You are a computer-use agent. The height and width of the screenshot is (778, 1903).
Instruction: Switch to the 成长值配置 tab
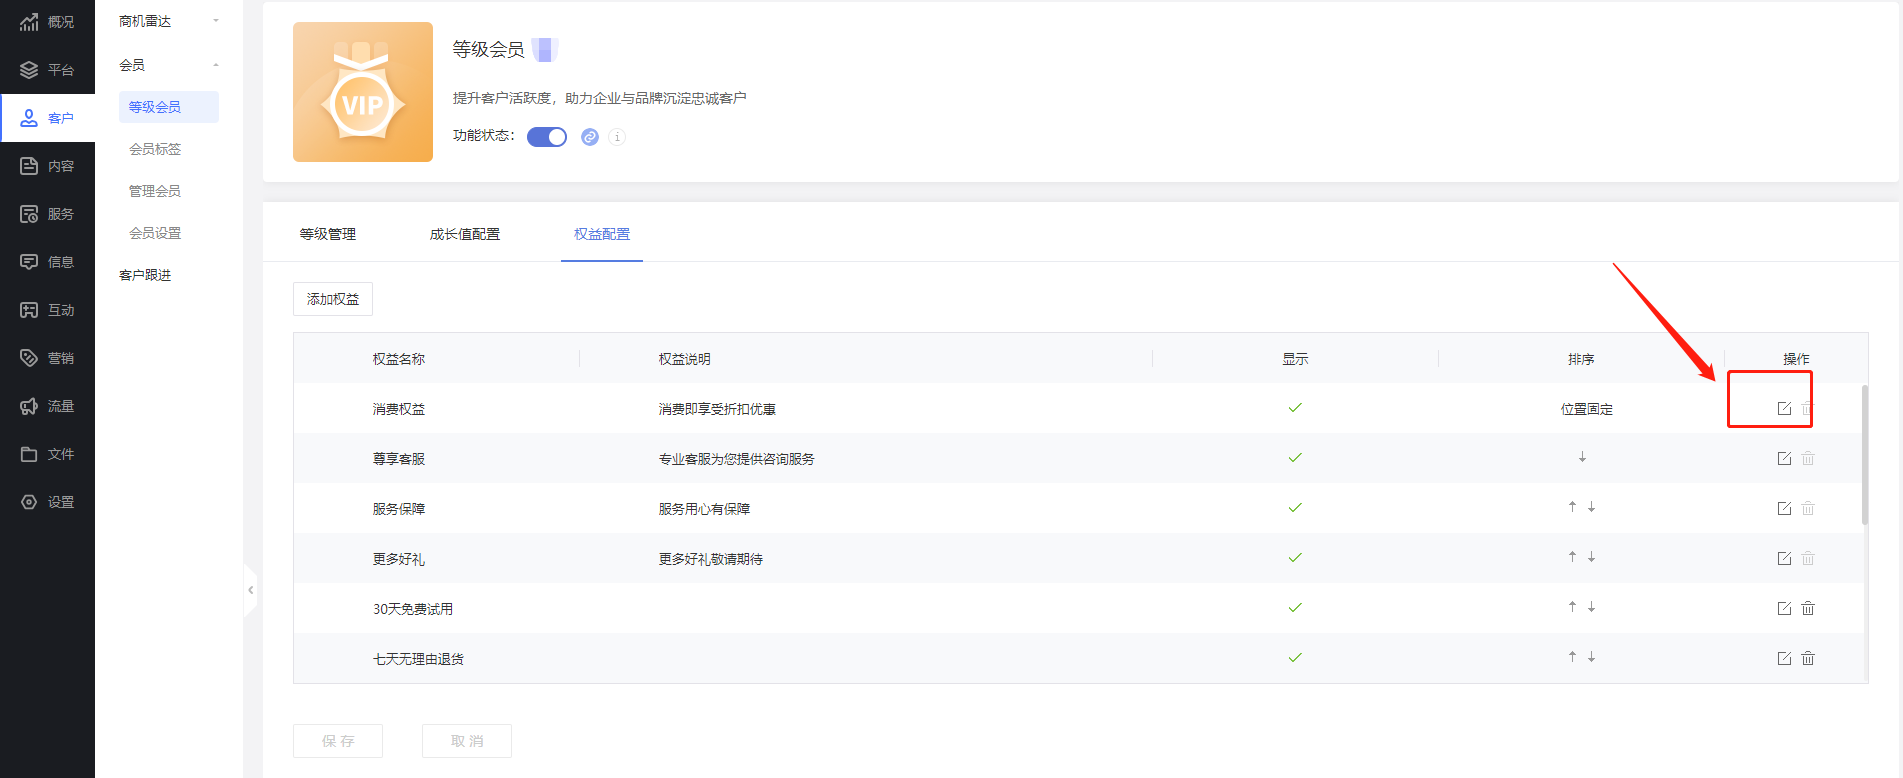click(x=465, y=234)
